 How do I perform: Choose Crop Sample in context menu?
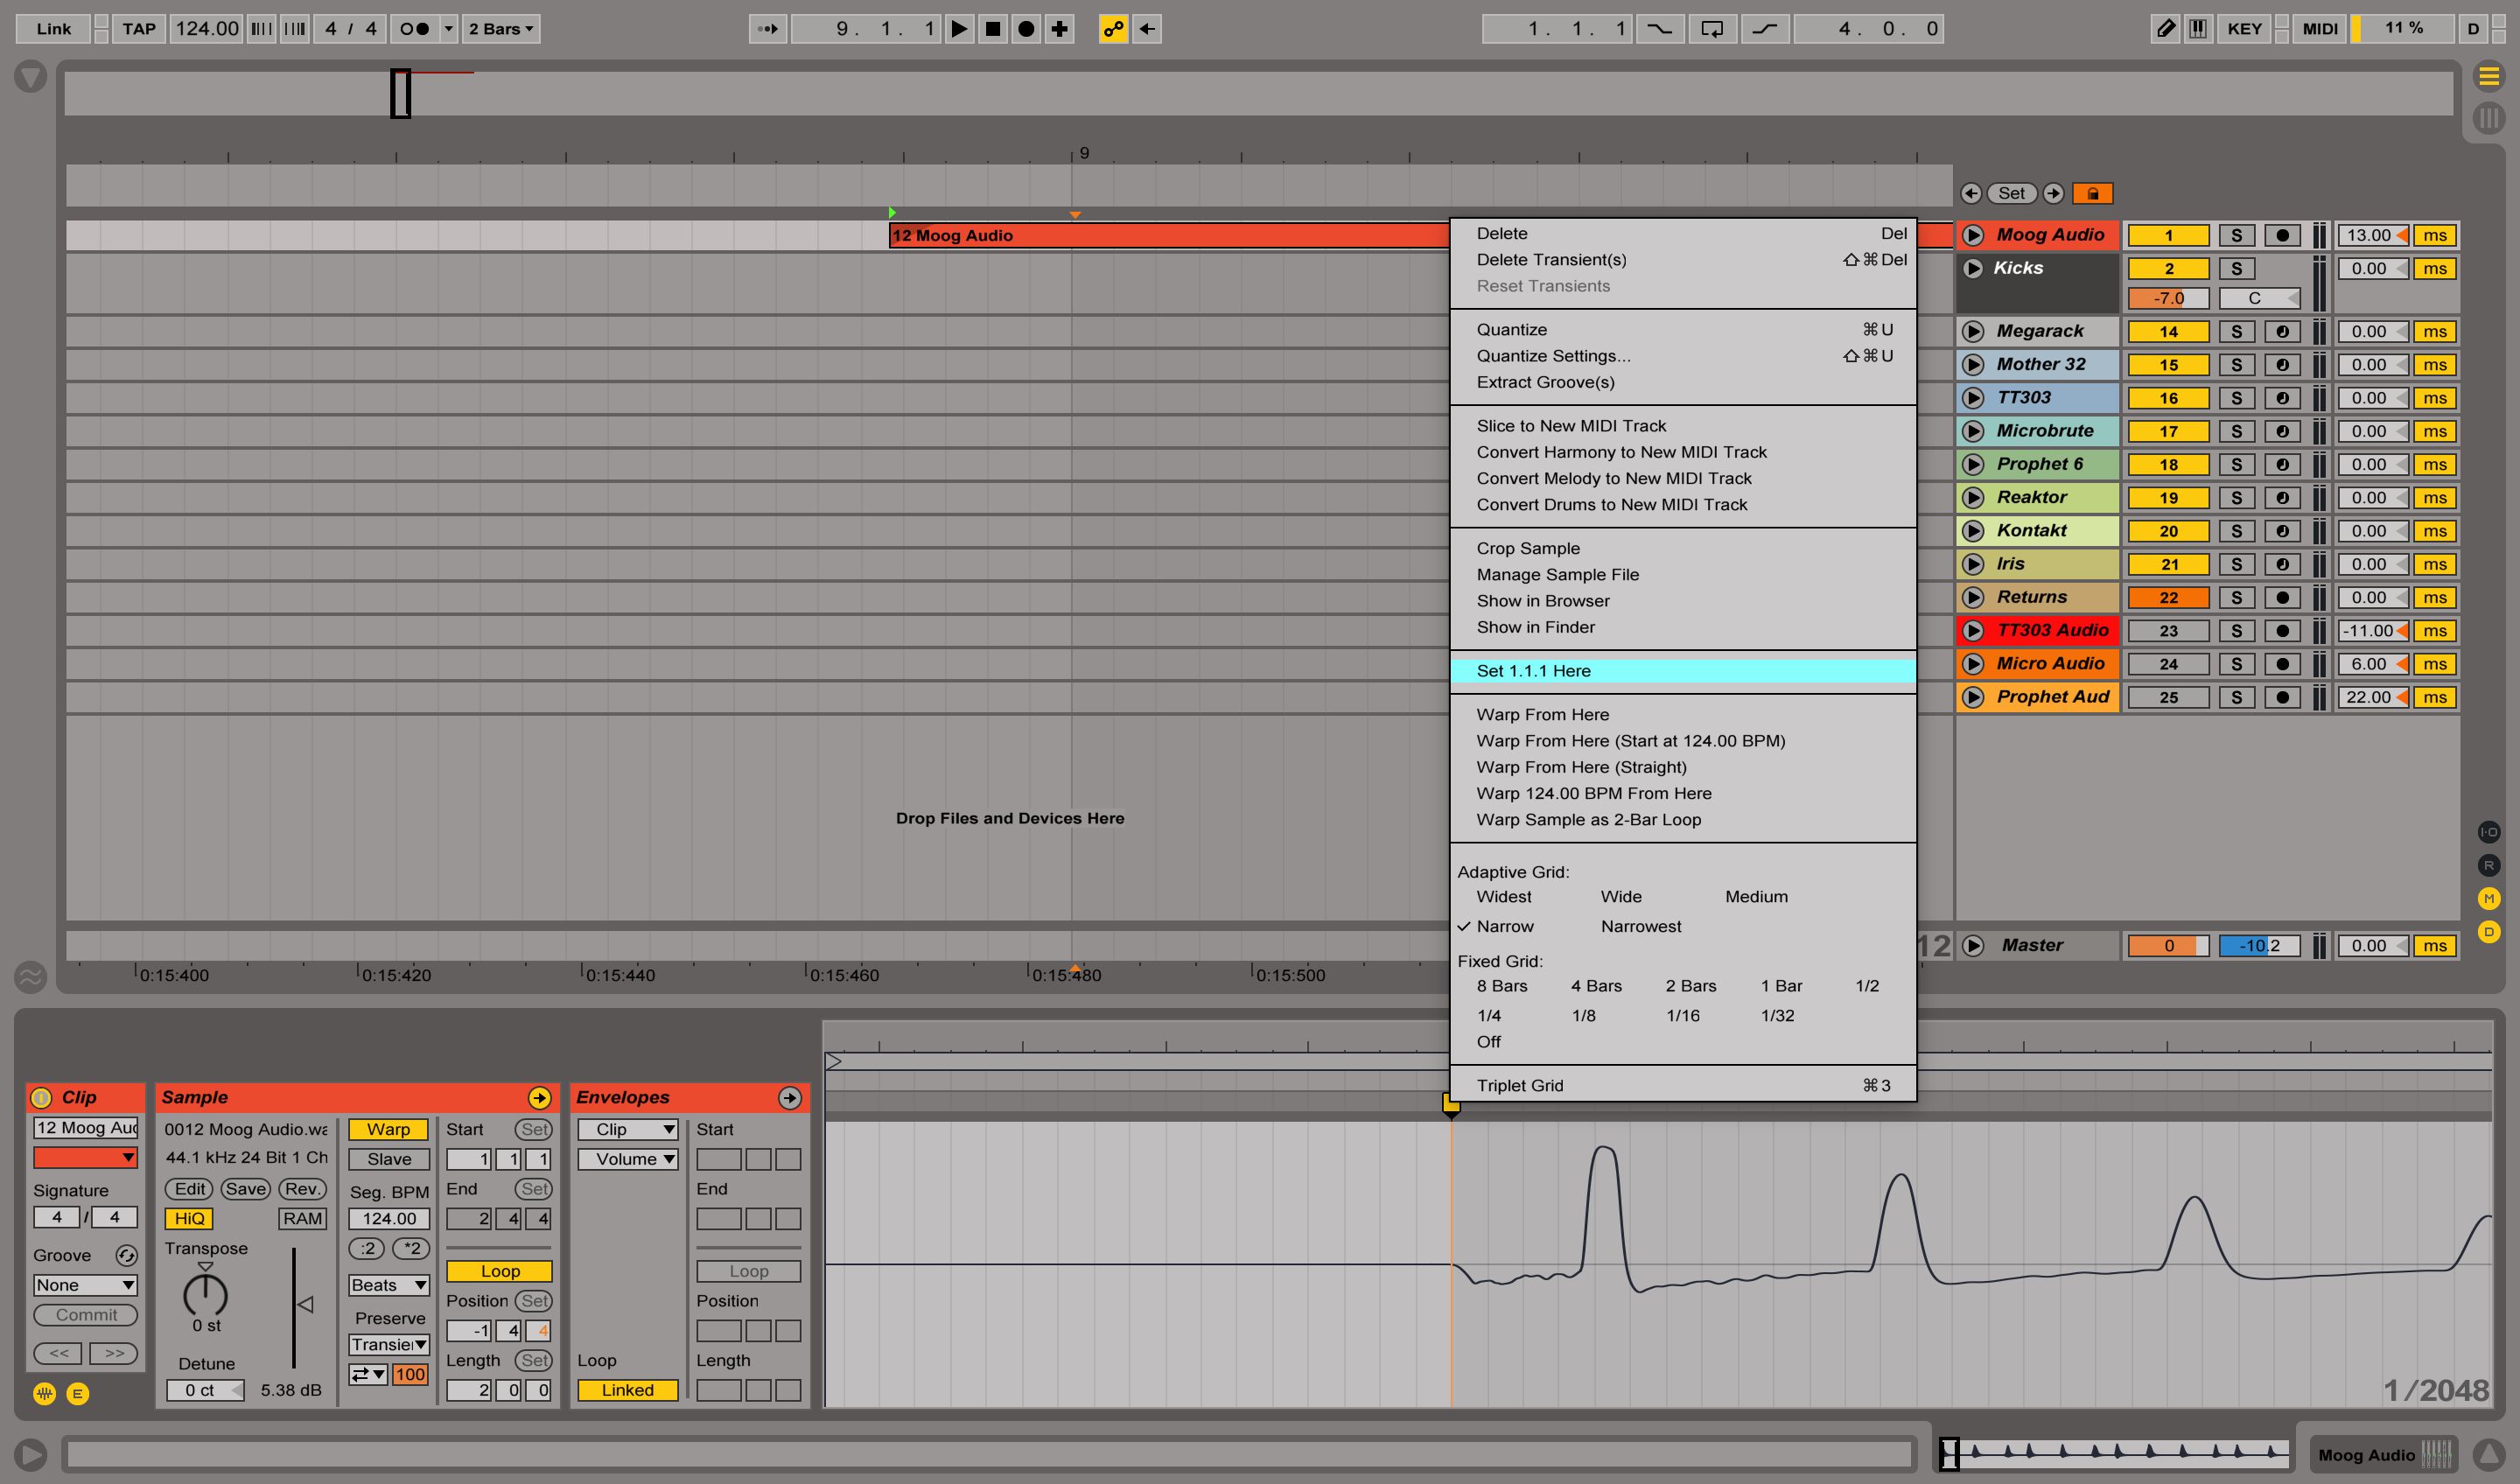tap(1683, 548)
